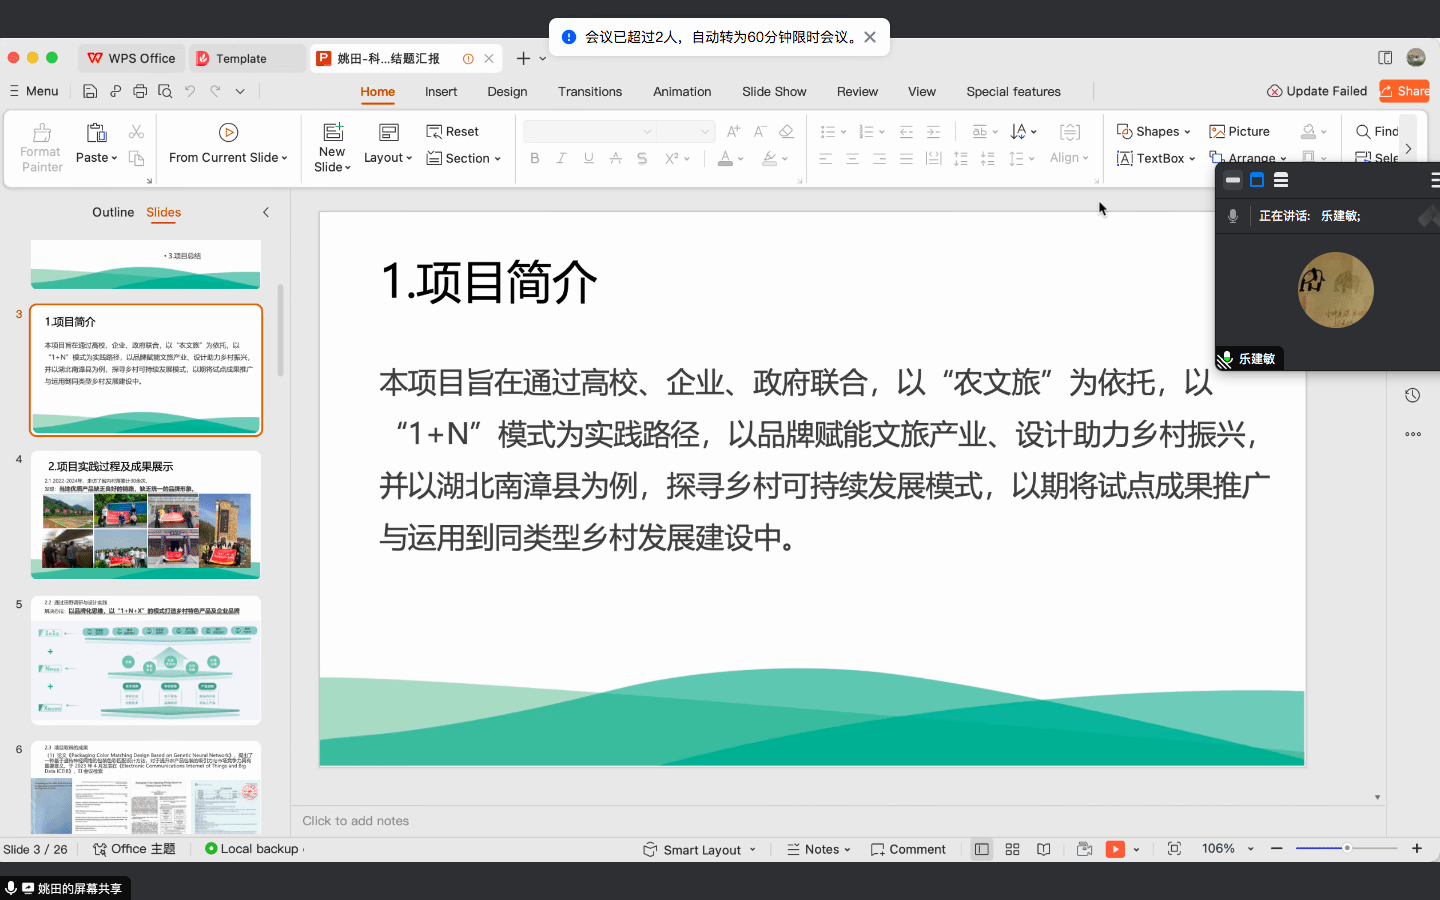Image resolution: width=1440 pixels, height=900 pixels.
Task: Start slideshow with orange play button
Action: click(x=1115, y=849)
